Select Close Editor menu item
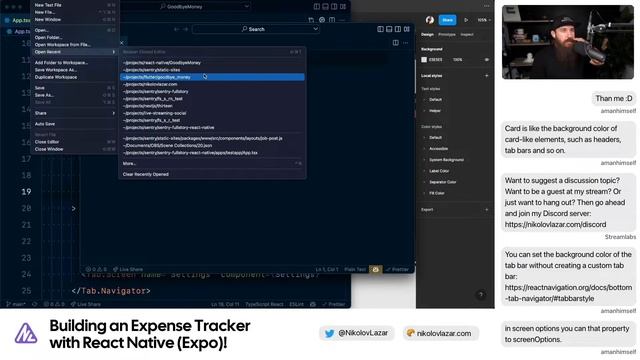Viewport: 640px width, 360px height. click(x=74, y=142)
